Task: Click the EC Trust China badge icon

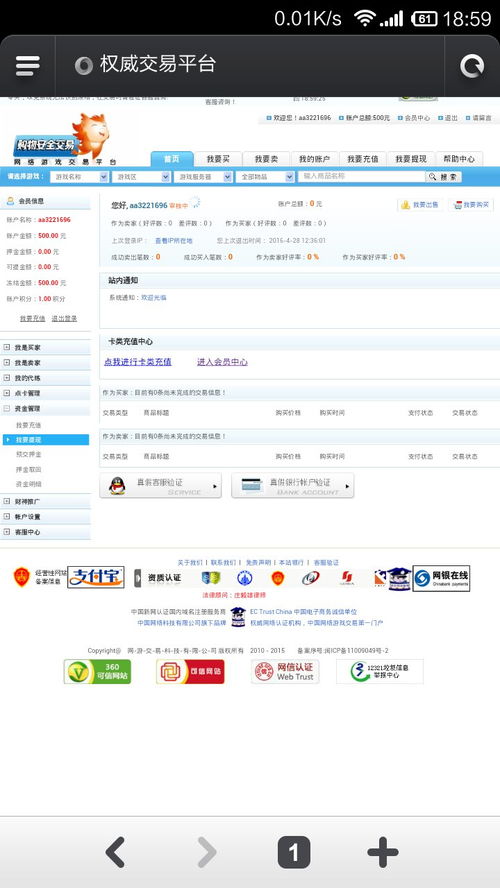Action: [x=238, y=617]
